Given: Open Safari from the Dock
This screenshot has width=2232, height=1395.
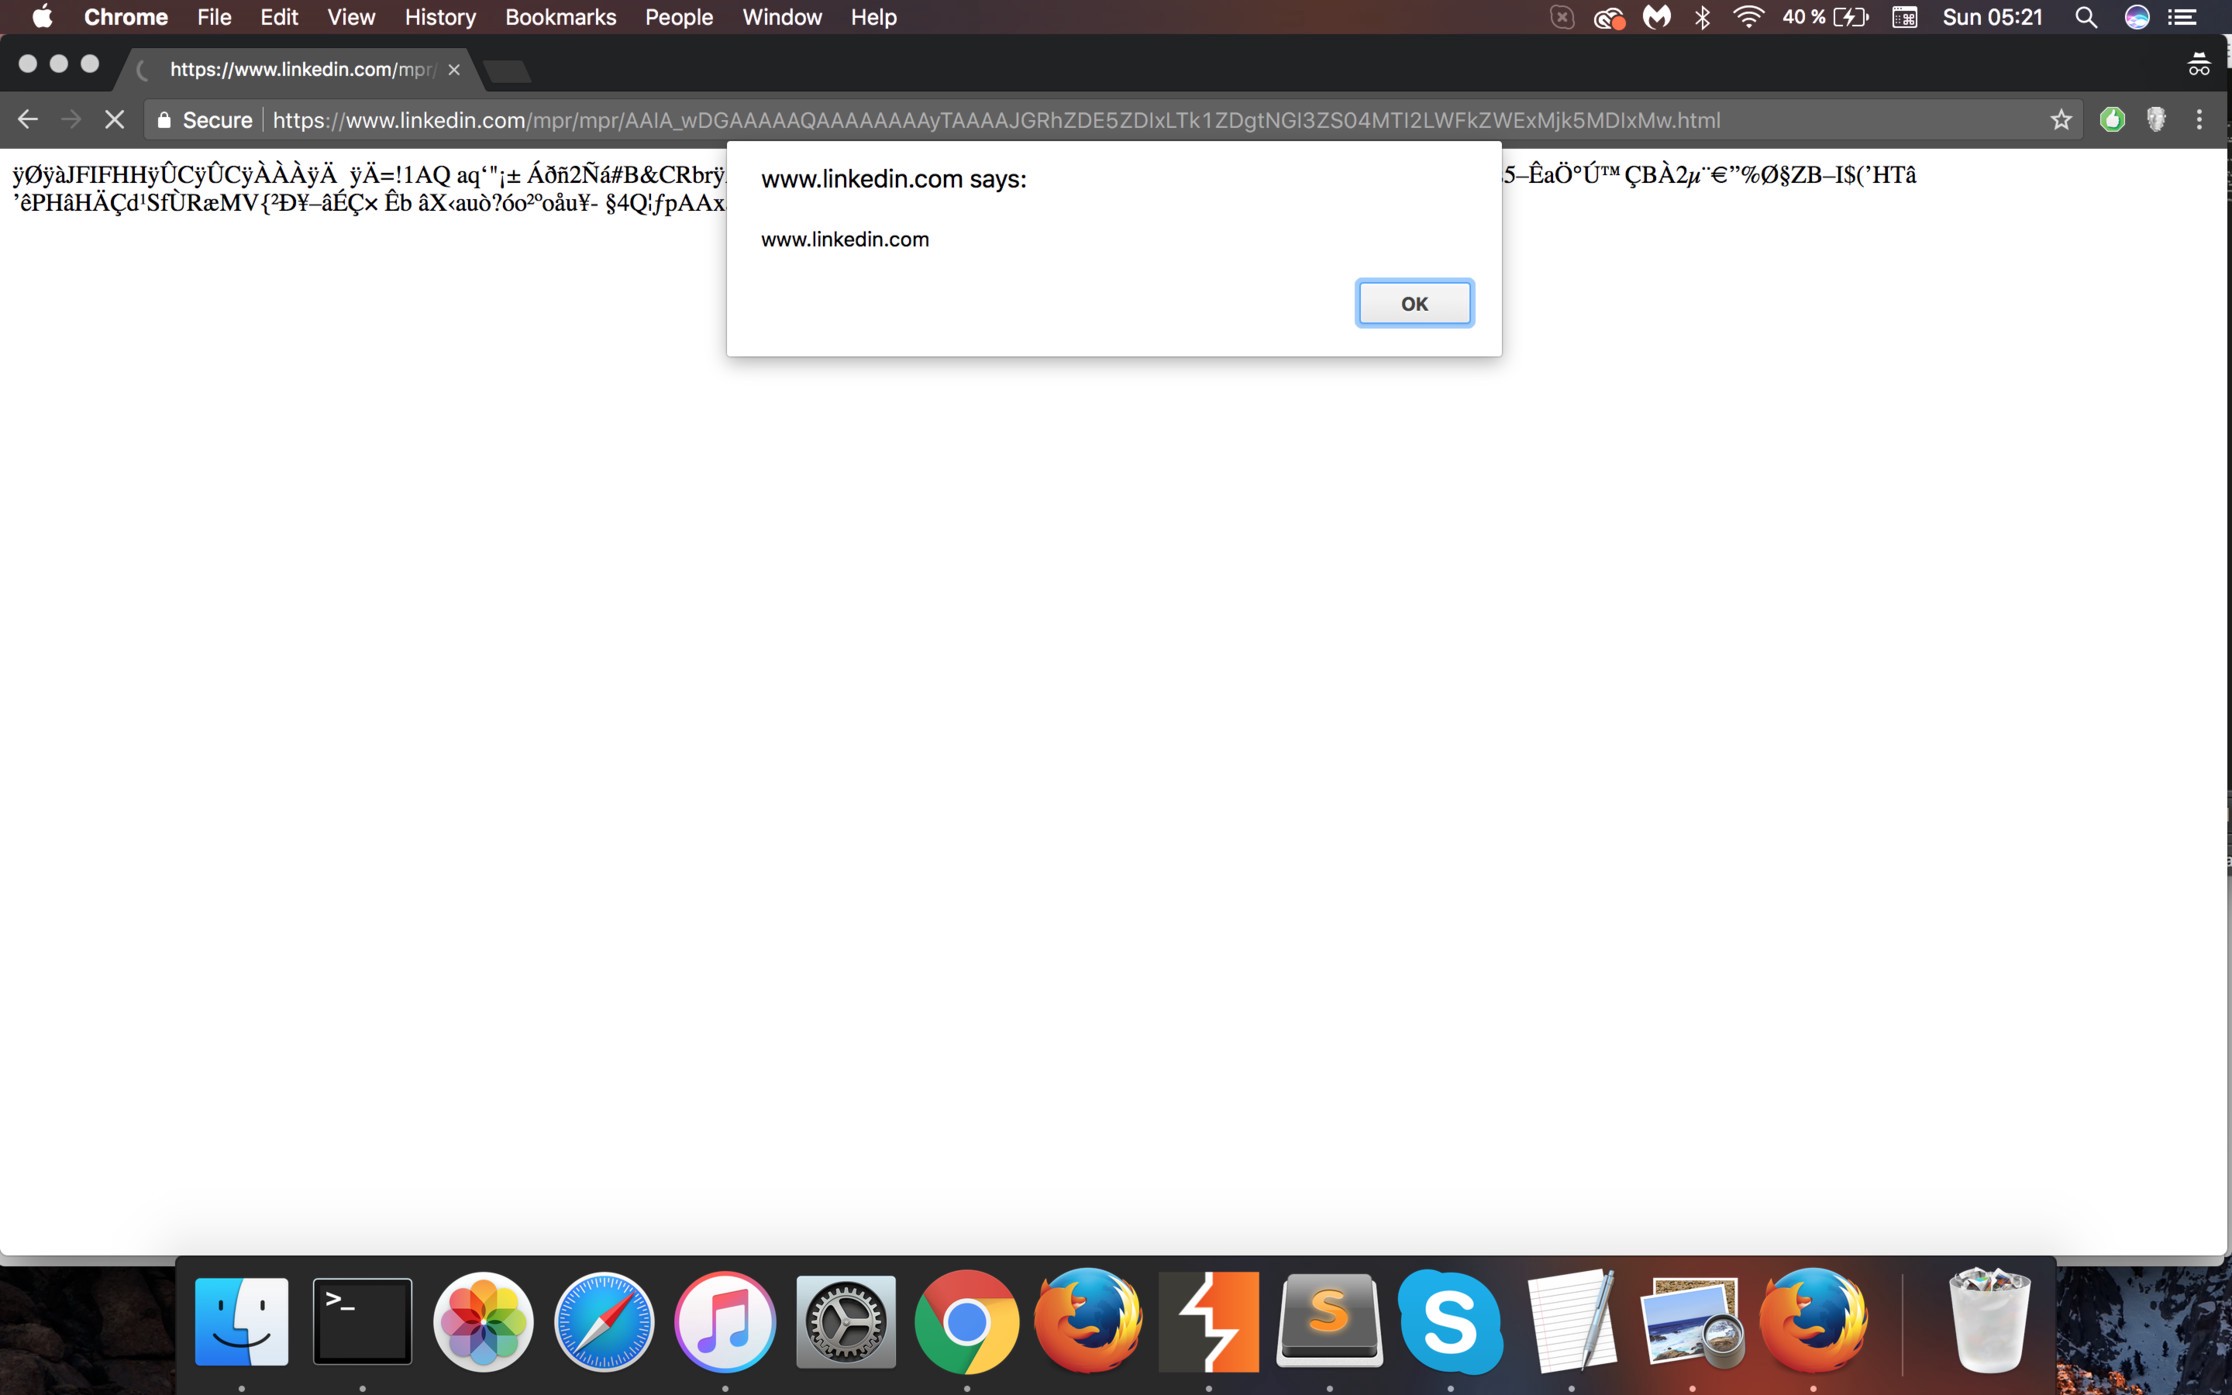Looking at the screenshot, I should click(604, 1321).
